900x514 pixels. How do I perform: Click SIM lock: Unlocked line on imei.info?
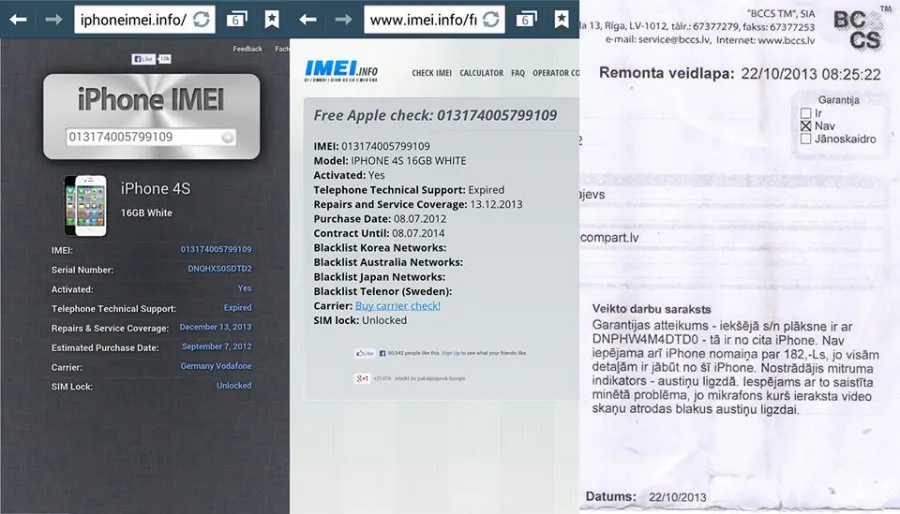pyautogui.click(x=360, y=320)
